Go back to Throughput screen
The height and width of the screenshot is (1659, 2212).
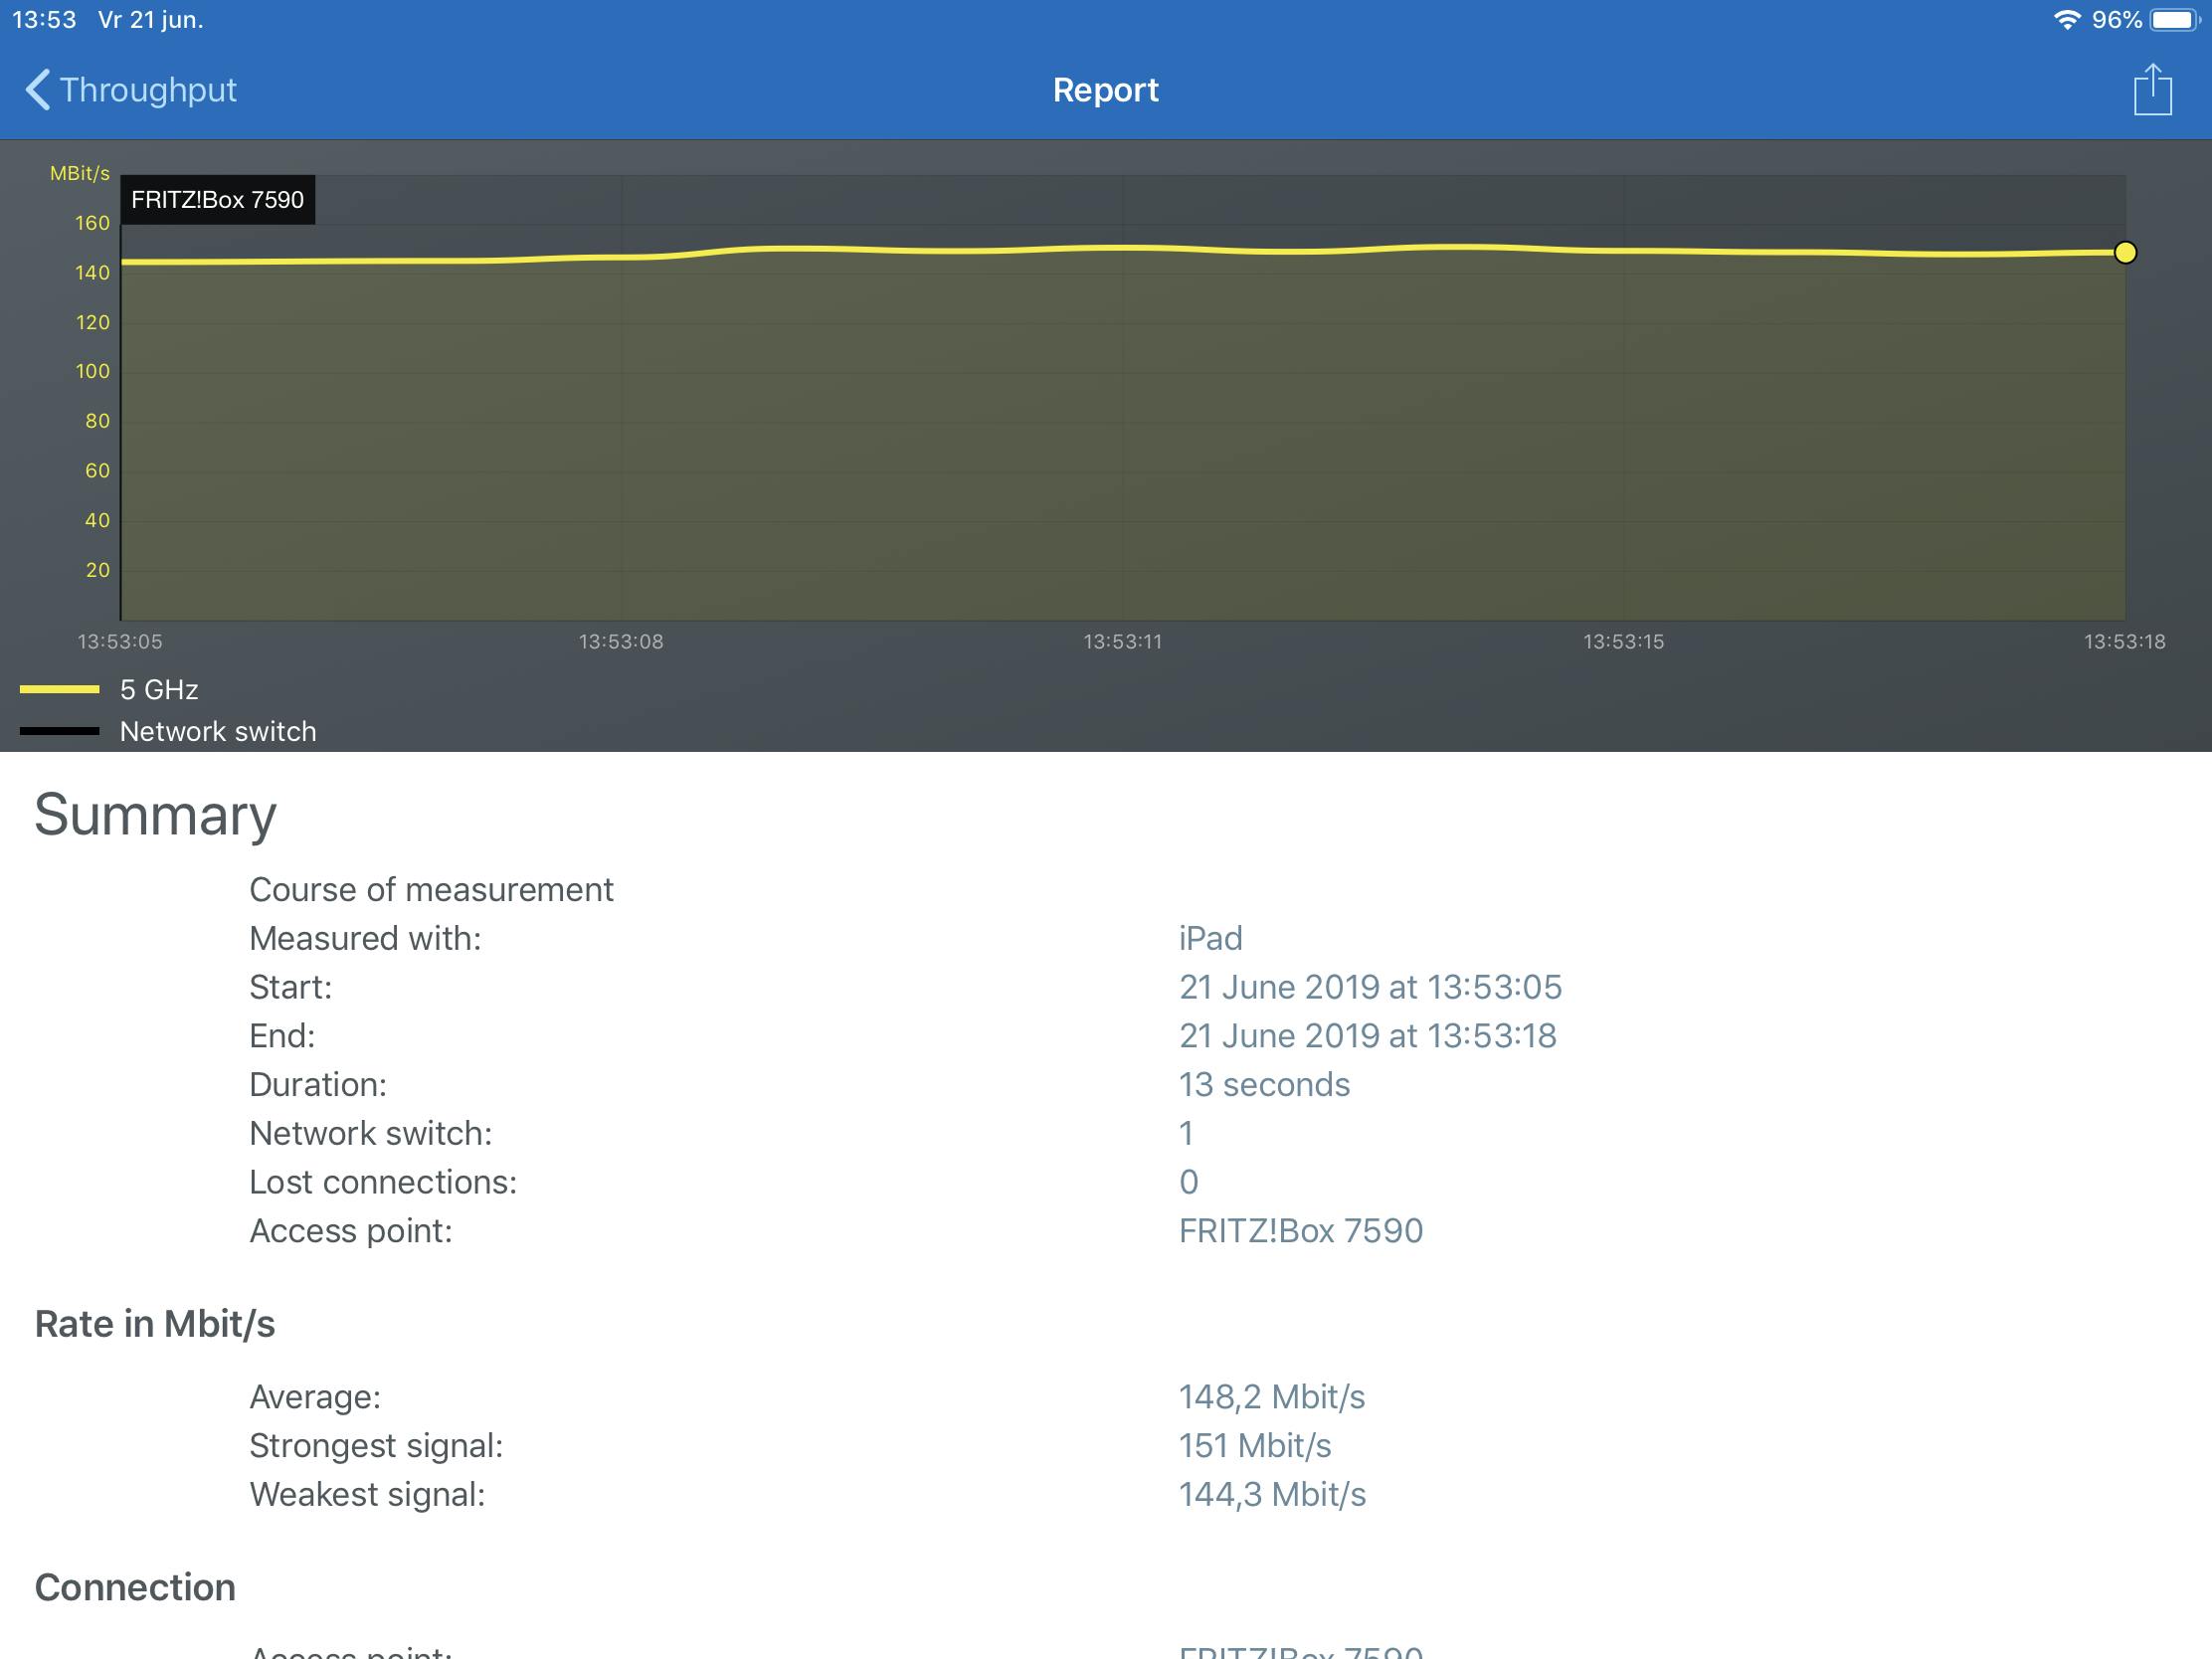147,90
